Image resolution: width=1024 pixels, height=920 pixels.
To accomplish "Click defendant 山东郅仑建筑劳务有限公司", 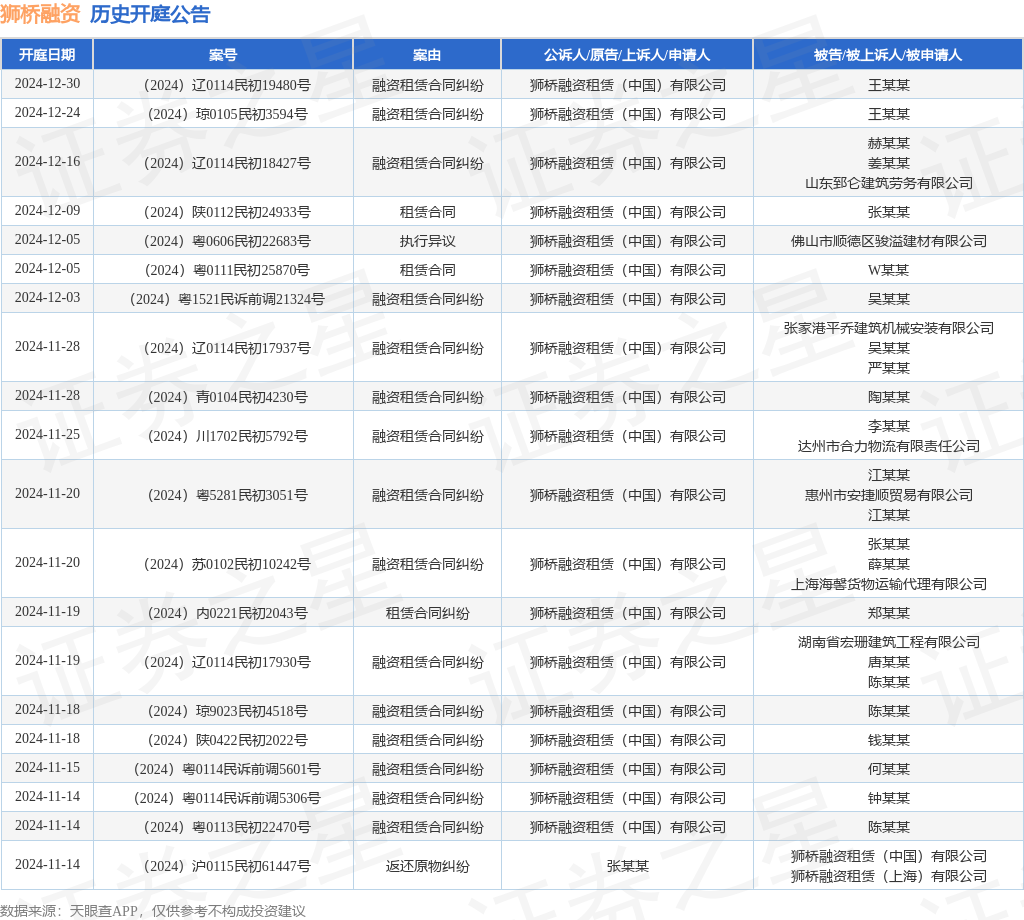I will click(889, 183).
